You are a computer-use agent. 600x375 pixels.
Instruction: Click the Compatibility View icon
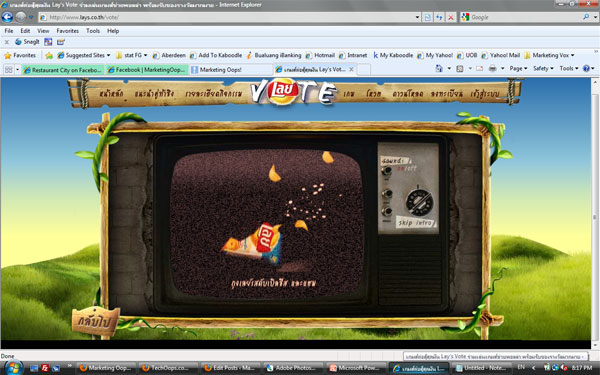pyautogui.click(x=428, y=17)
